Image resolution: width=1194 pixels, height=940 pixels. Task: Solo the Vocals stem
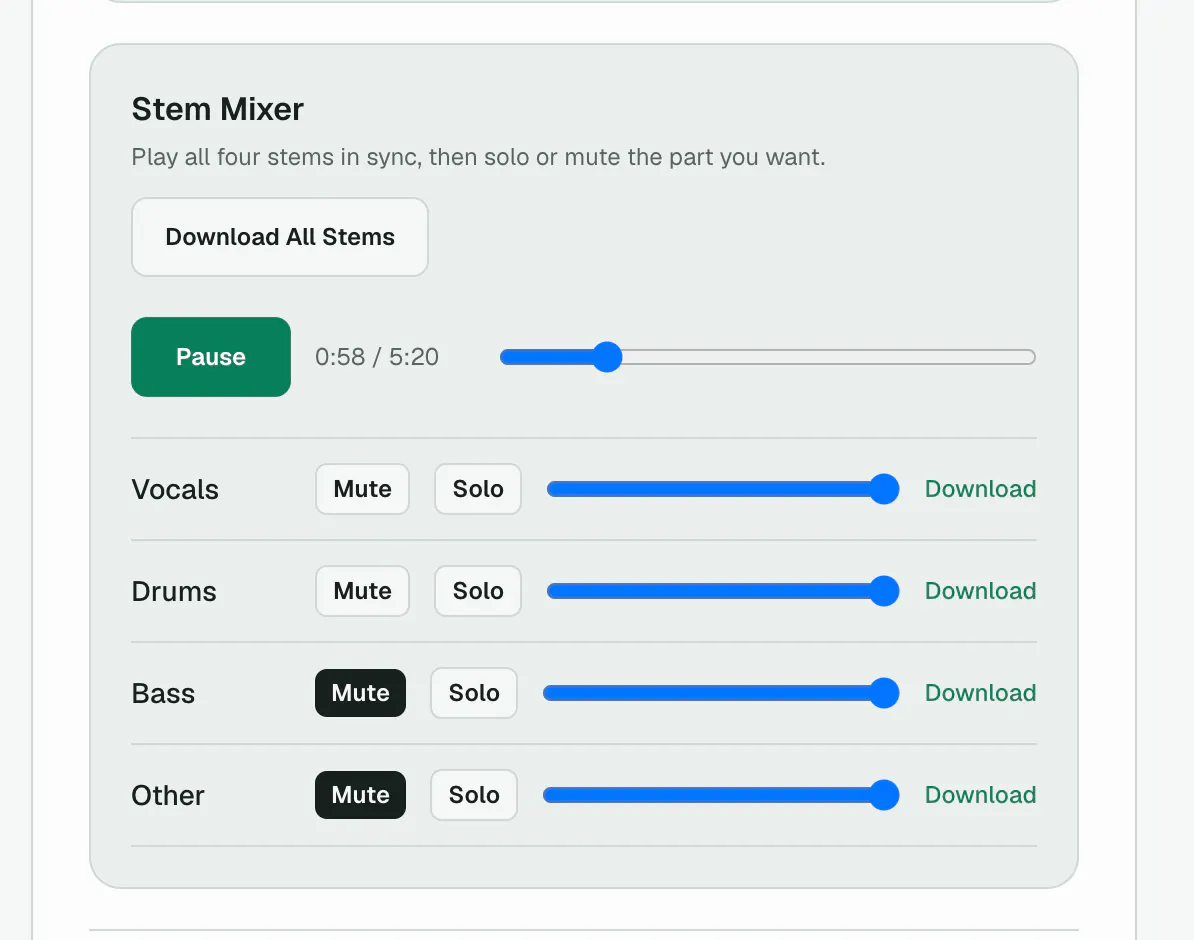coord(478,489)
